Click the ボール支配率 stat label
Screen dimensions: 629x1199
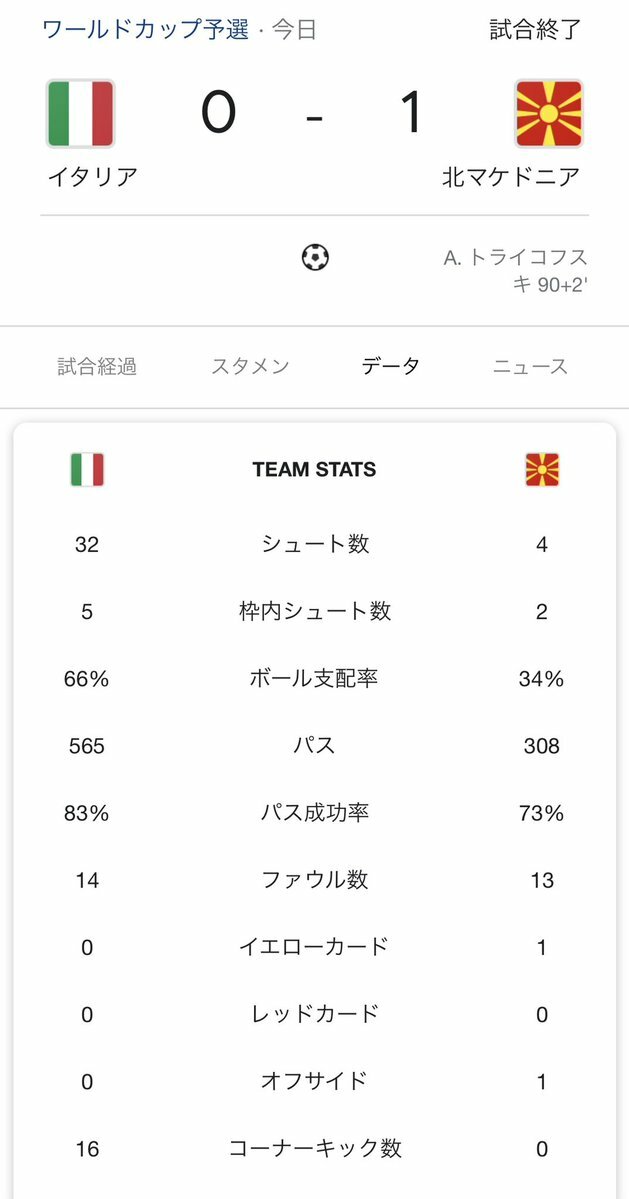click(314, 678)
